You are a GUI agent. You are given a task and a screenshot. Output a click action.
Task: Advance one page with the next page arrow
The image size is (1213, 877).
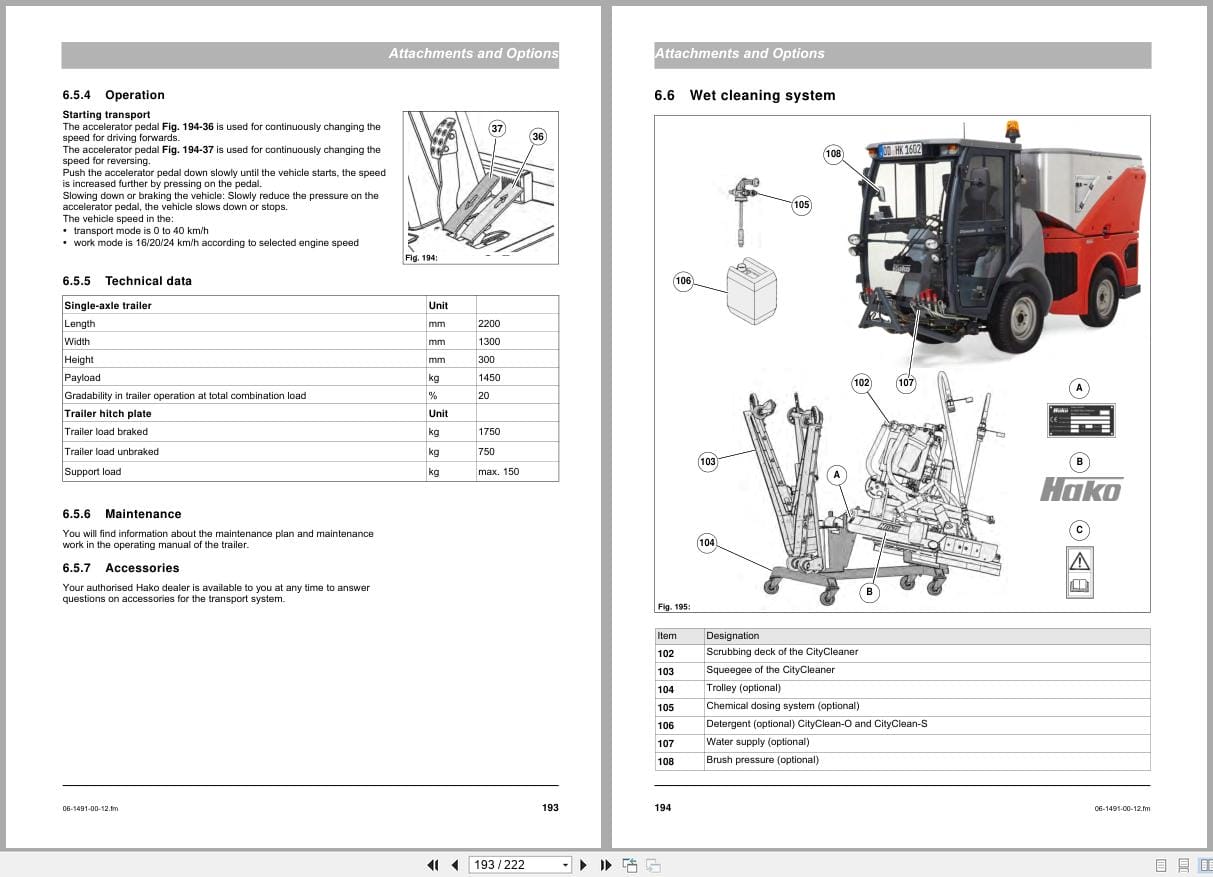[x=584, y=864]
